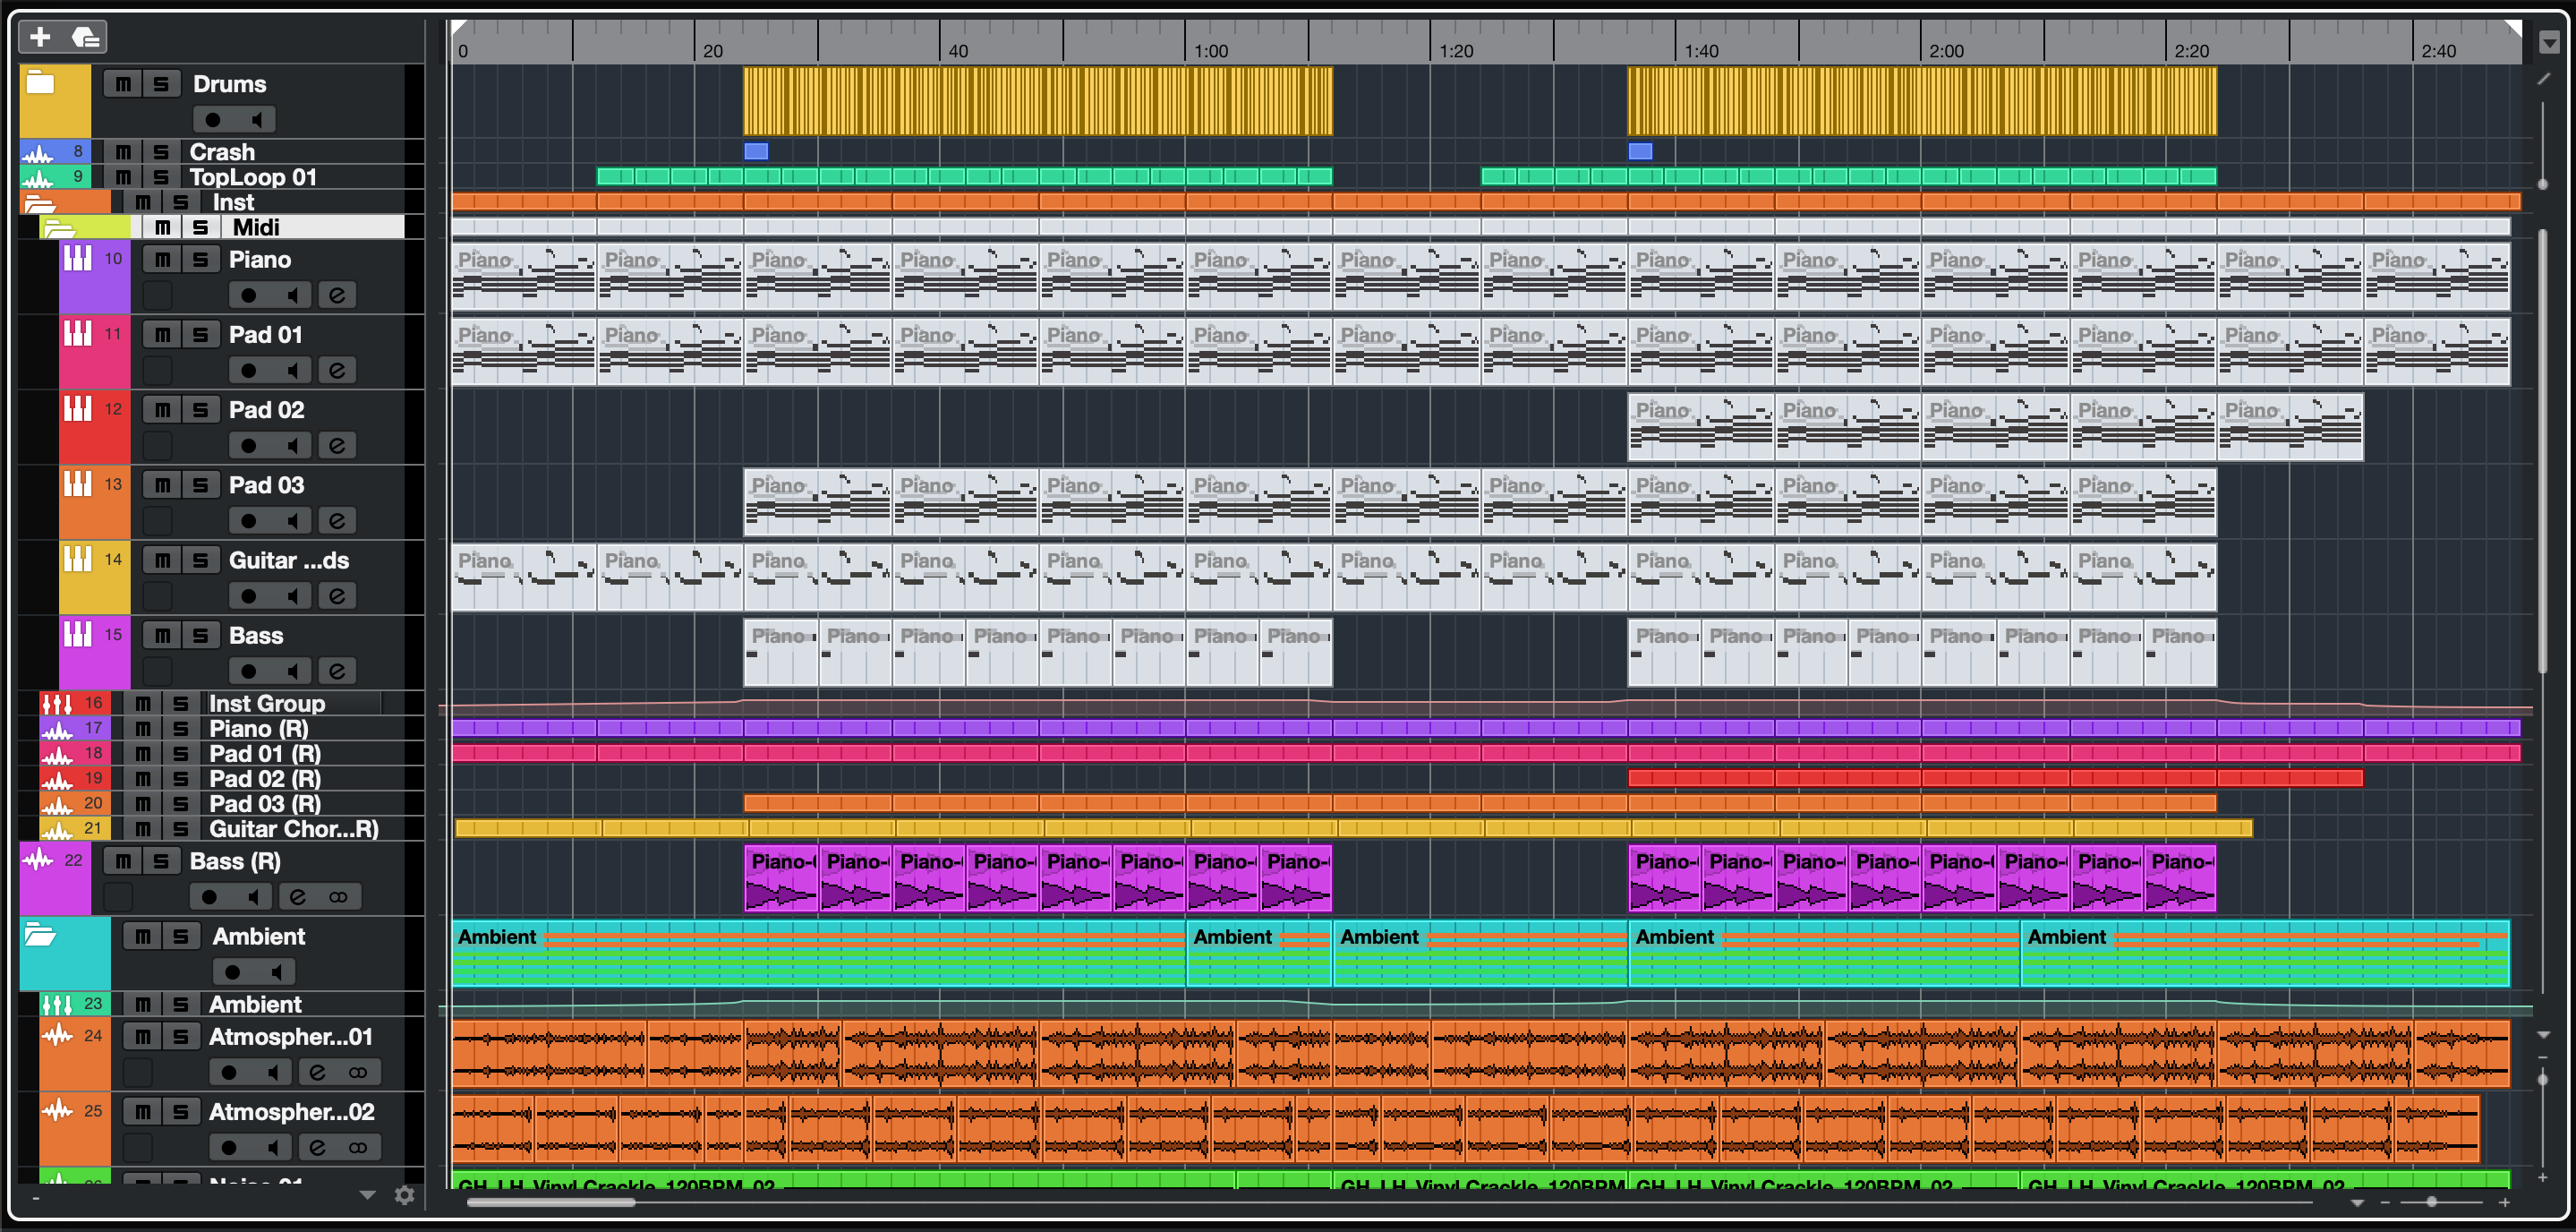The width and height of the screenshot is (2576, 1232).
Task: Solo the TopLoop 01 track
Action: point(161,177)
